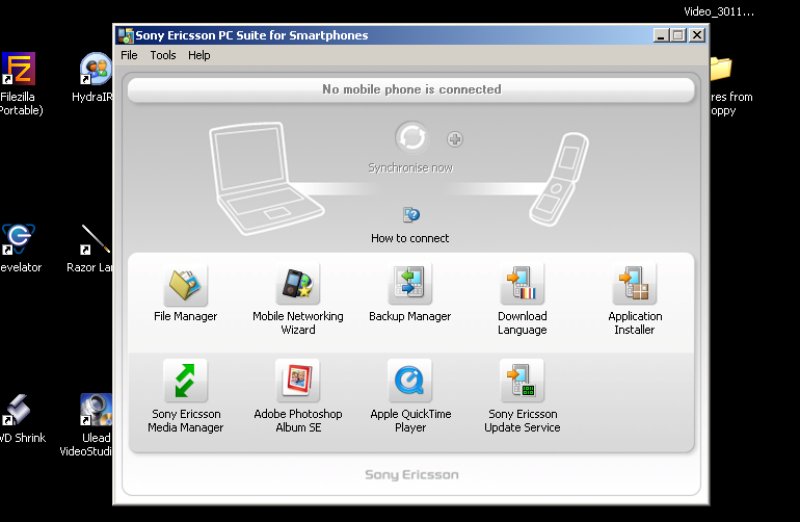Select the HydraIRC desktop icon
Viewport: 800px width, 522px height.
(96, 68)
